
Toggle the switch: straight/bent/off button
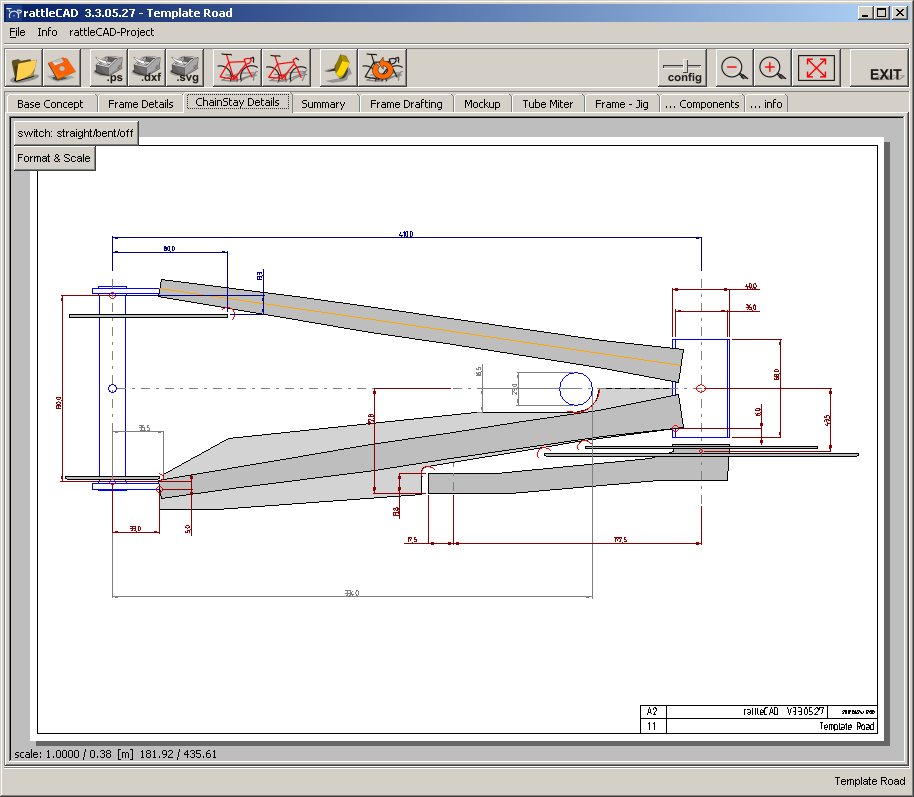(x=75, y=133)
